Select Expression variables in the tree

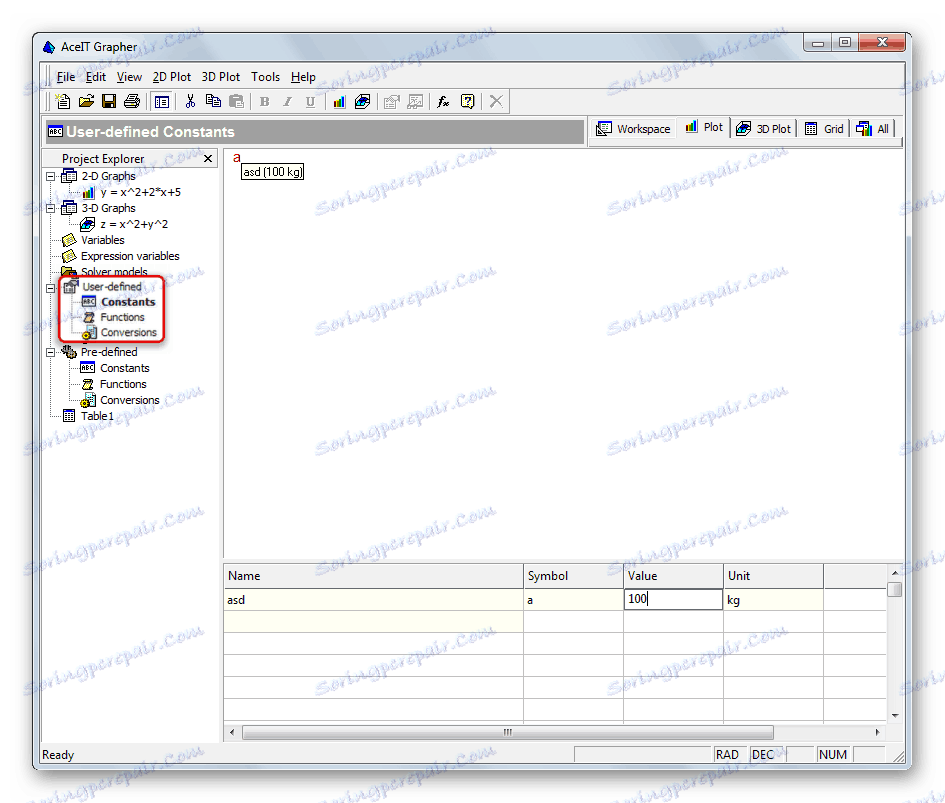coord(130,256)
